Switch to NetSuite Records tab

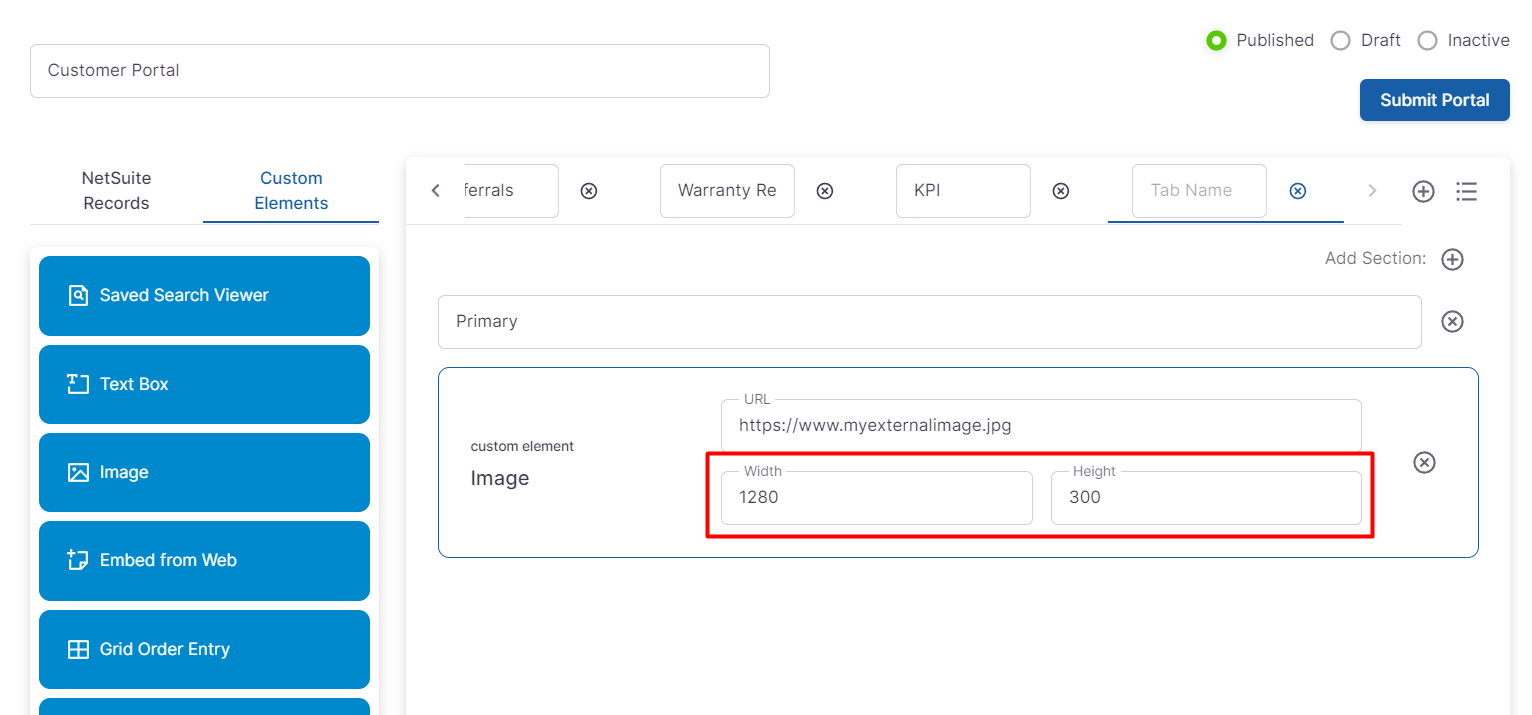[x=116, y=190]
